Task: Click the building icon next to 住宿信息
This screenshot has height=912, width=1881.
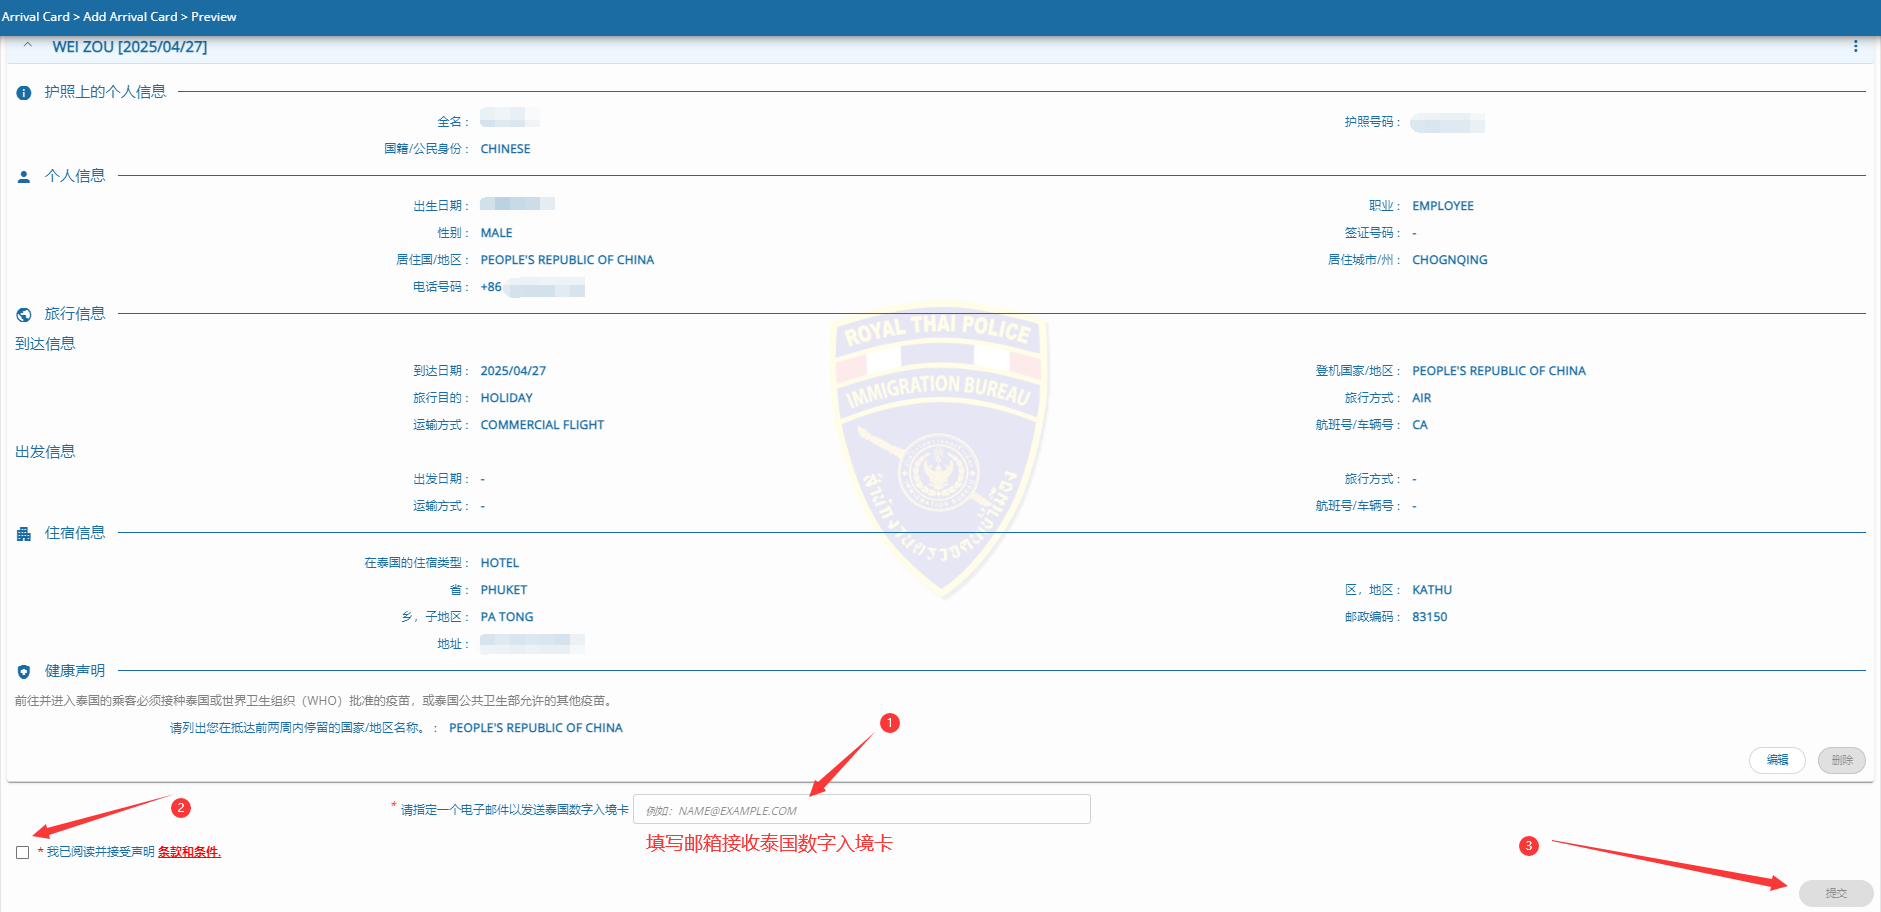Action: point(22,532)
